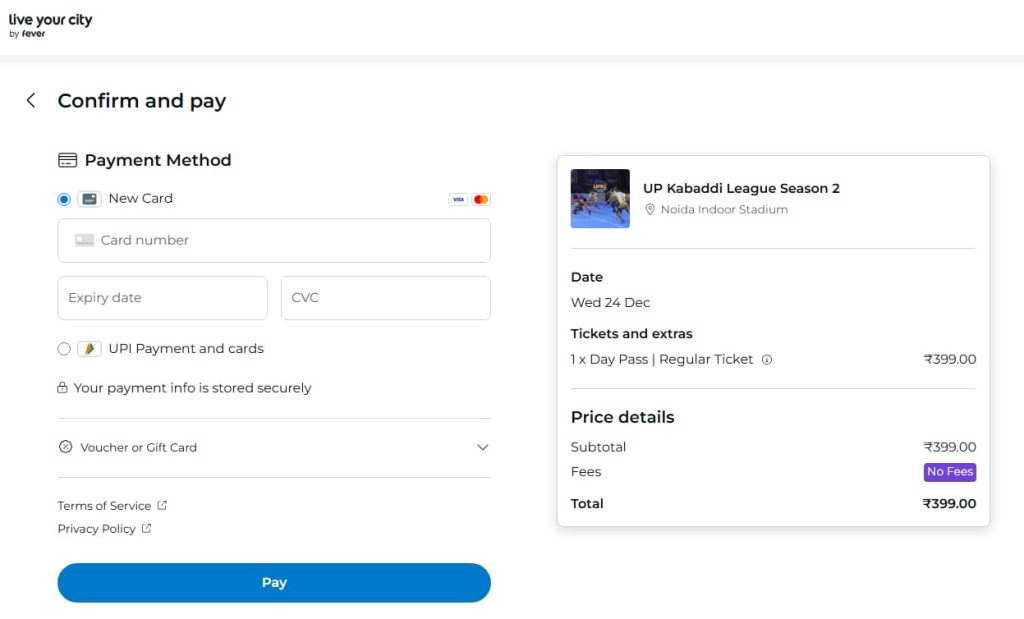Select the UPI Payment and cards option

(x=63, y=348)
